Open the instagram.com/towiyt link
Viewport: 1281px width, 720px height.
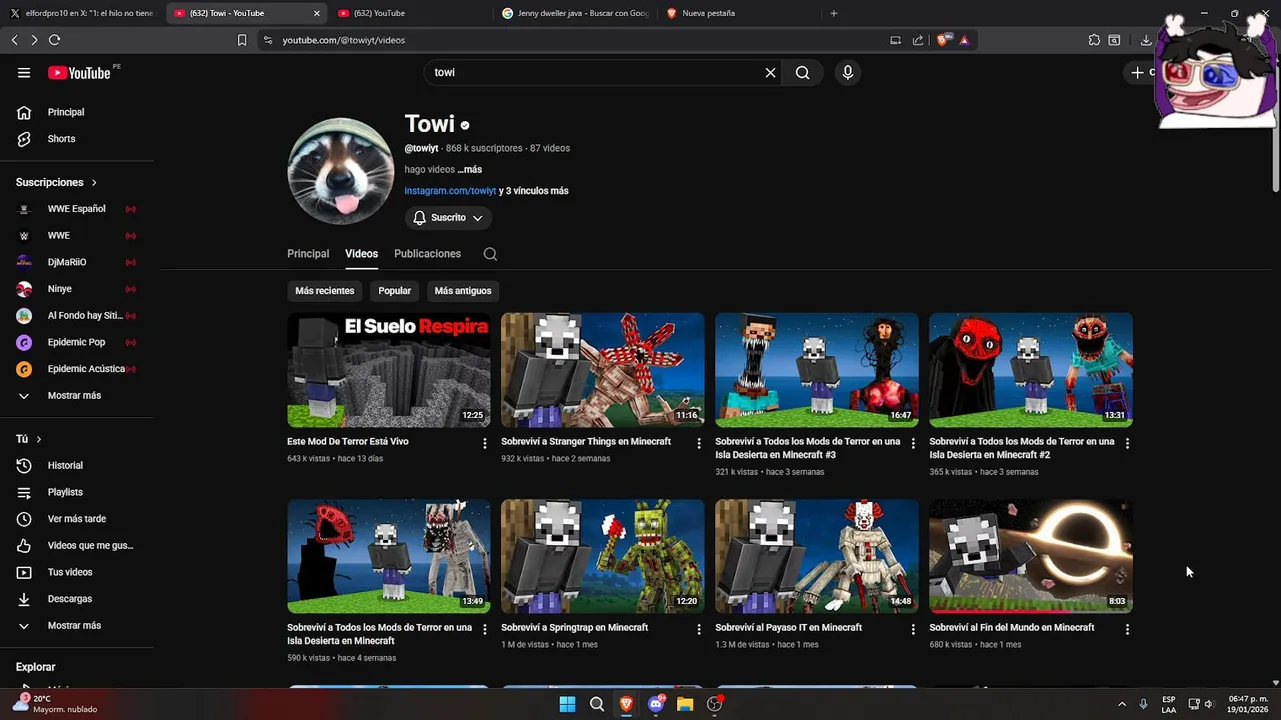click(450, 191)
